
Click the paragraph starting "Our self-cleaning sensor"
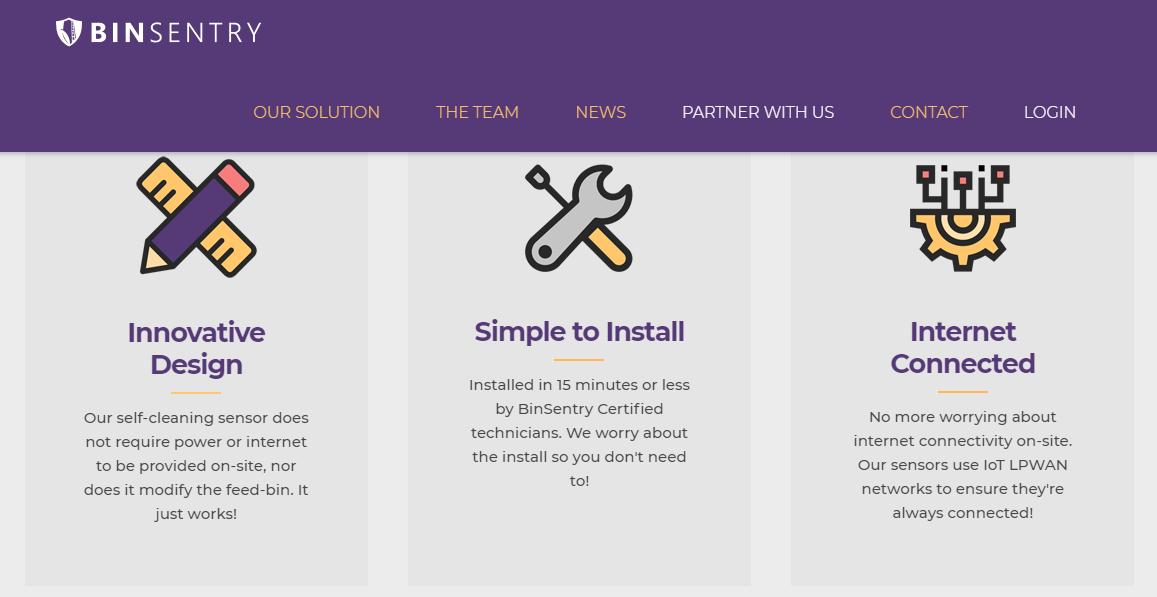(196, 466)
